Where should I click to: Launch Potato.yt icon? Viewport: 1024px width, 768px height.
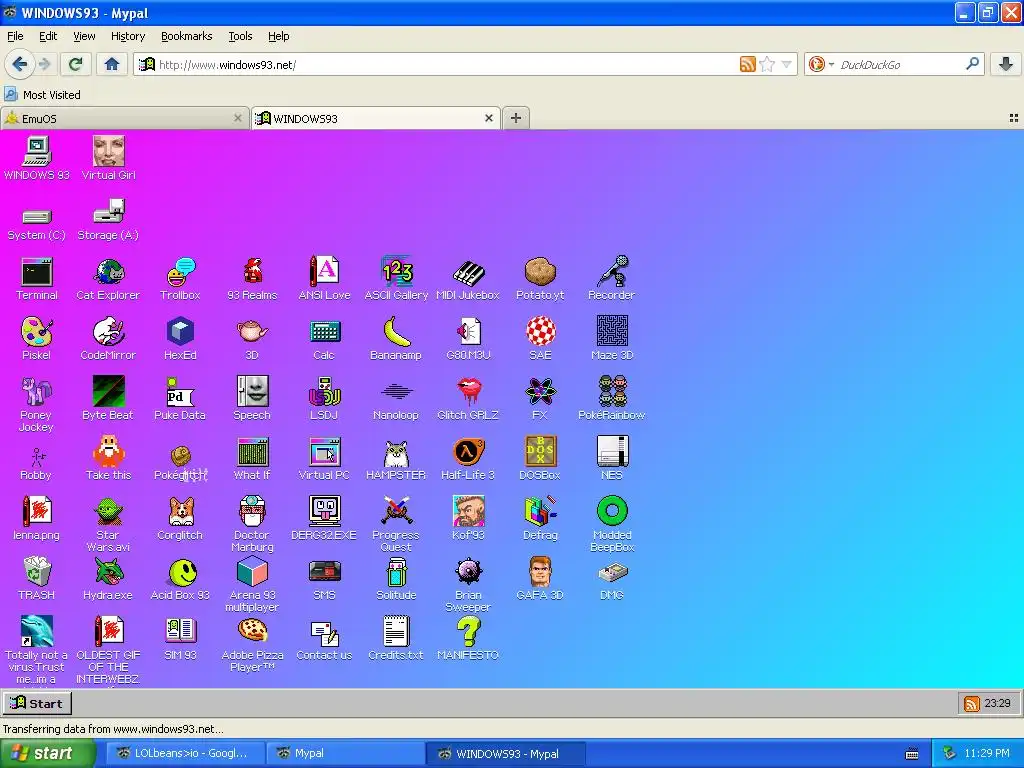[x=540, y=278]
